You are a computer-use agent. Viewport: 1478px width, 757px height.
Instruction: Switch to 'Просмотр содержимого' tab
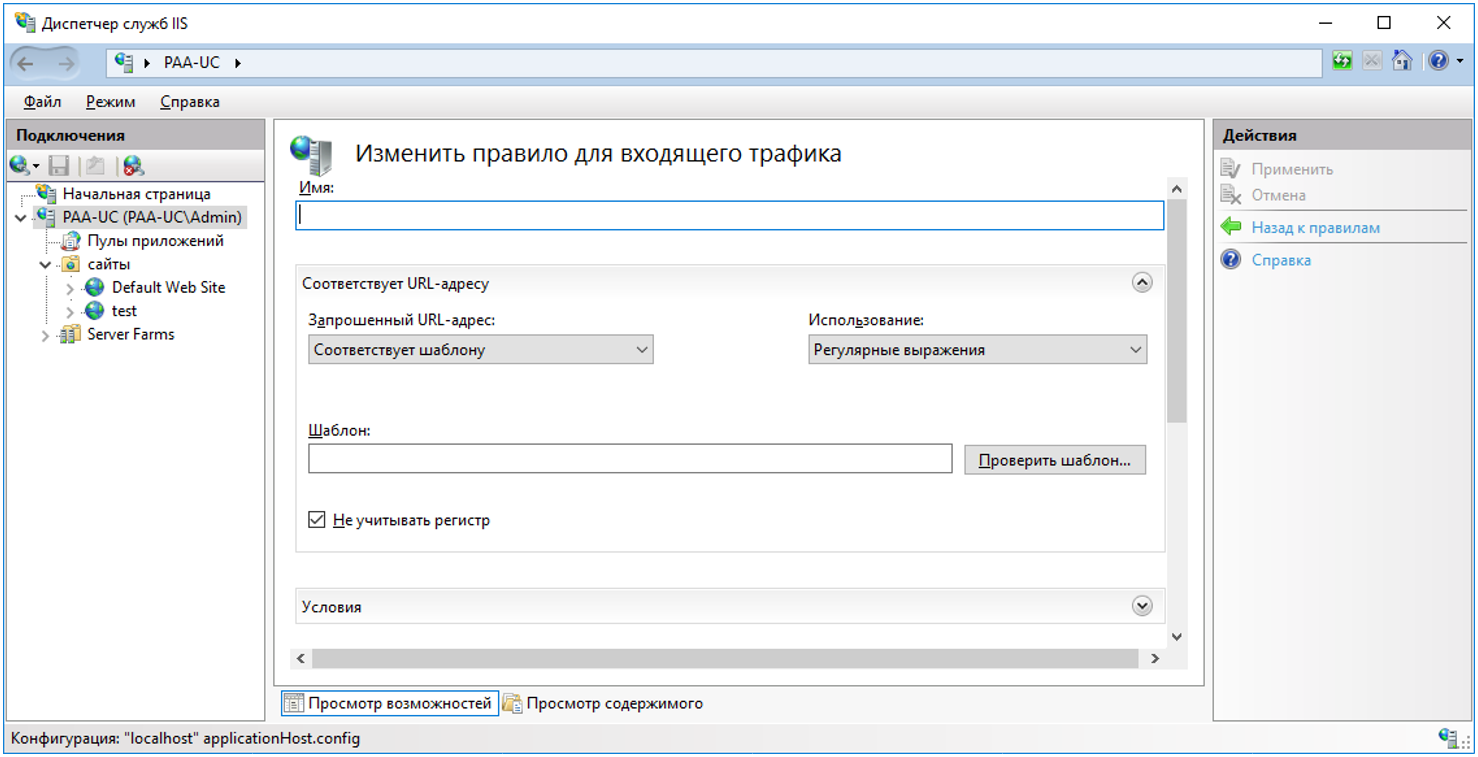(x=603, y=703)
